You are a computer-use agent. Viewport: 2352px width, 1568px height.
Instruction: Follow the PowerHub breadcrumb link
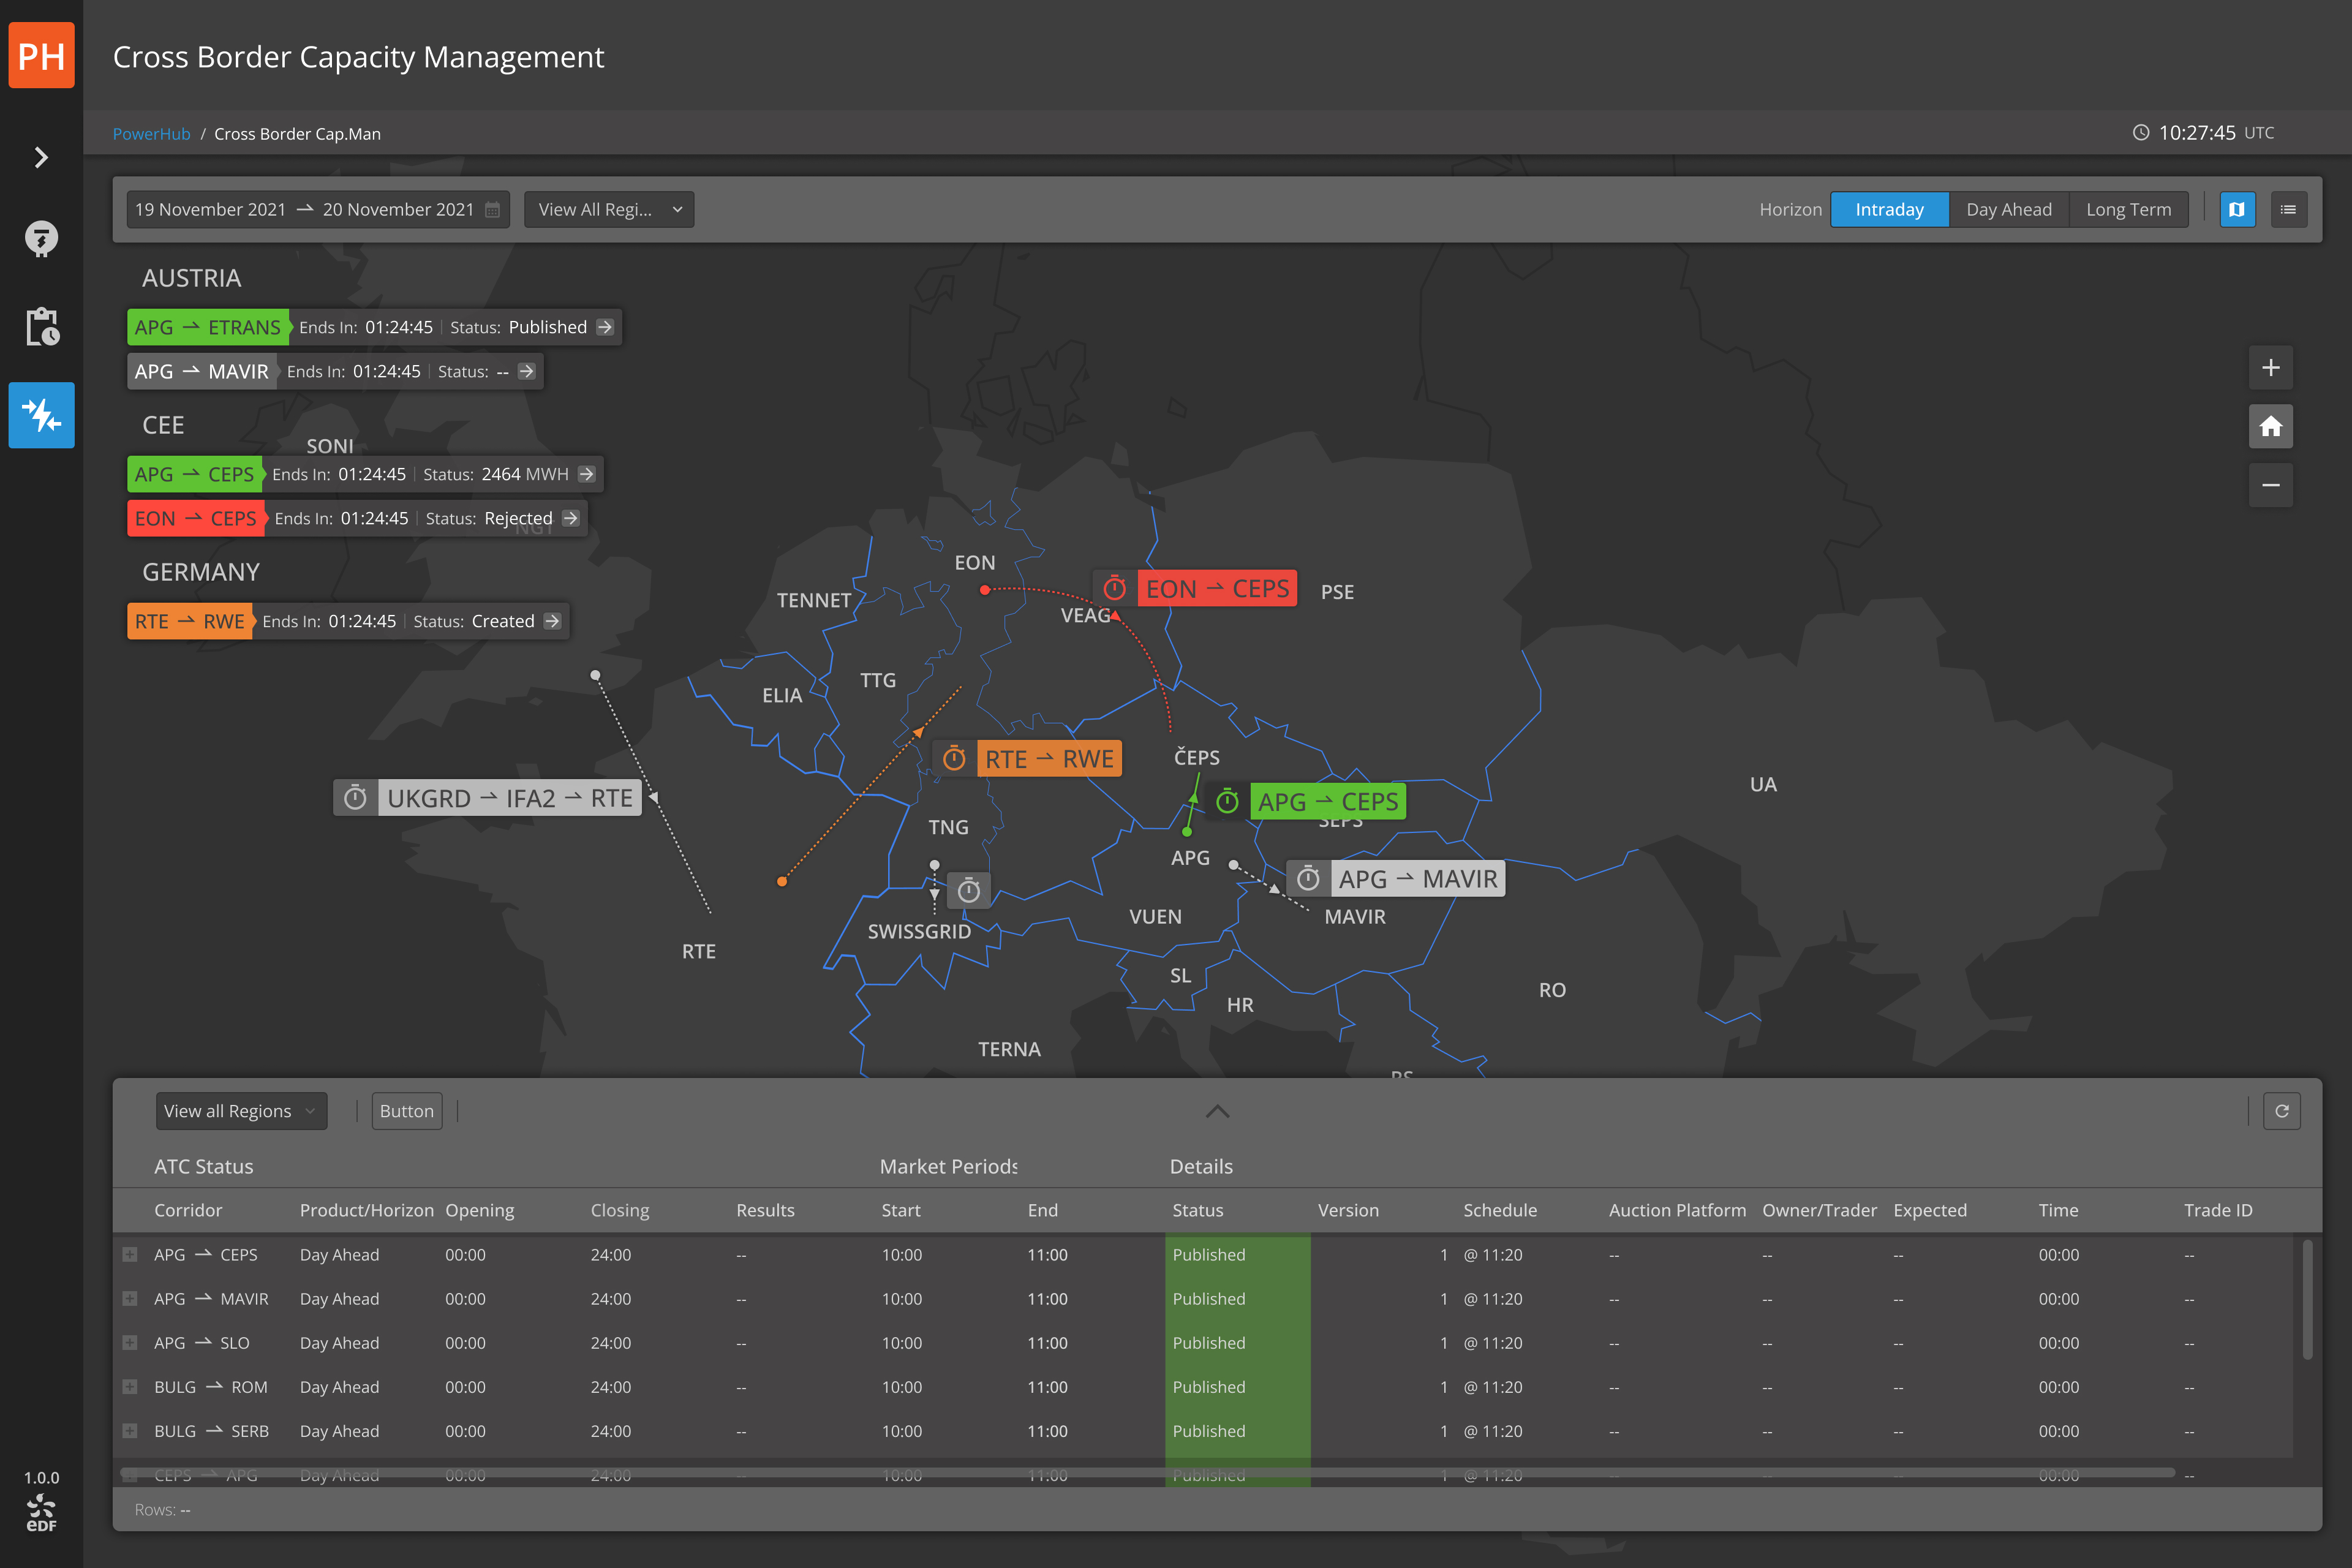151,134
